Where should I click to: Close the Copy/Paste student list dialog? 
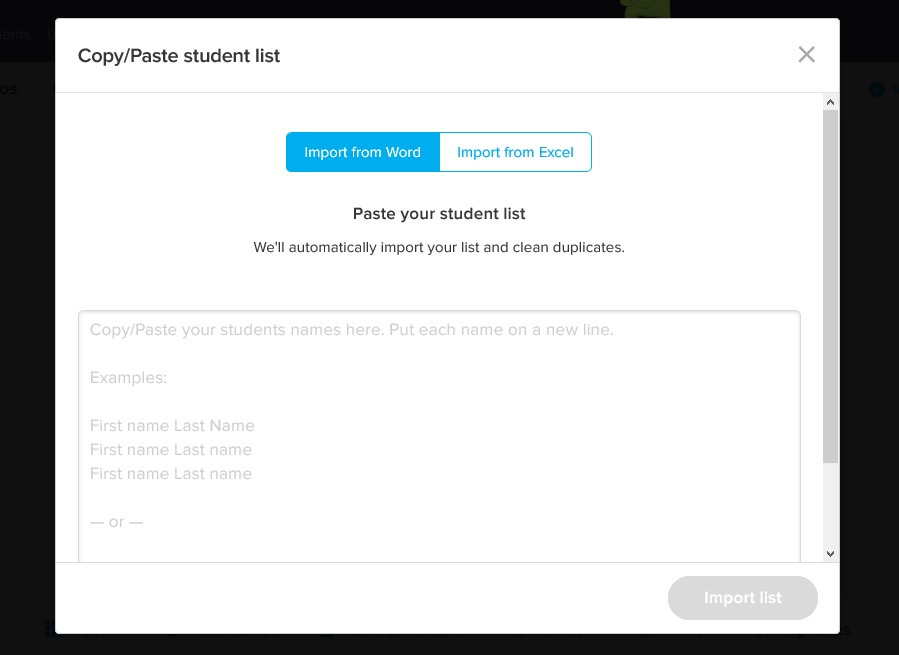pyautogui.click(x=806, y=55)
